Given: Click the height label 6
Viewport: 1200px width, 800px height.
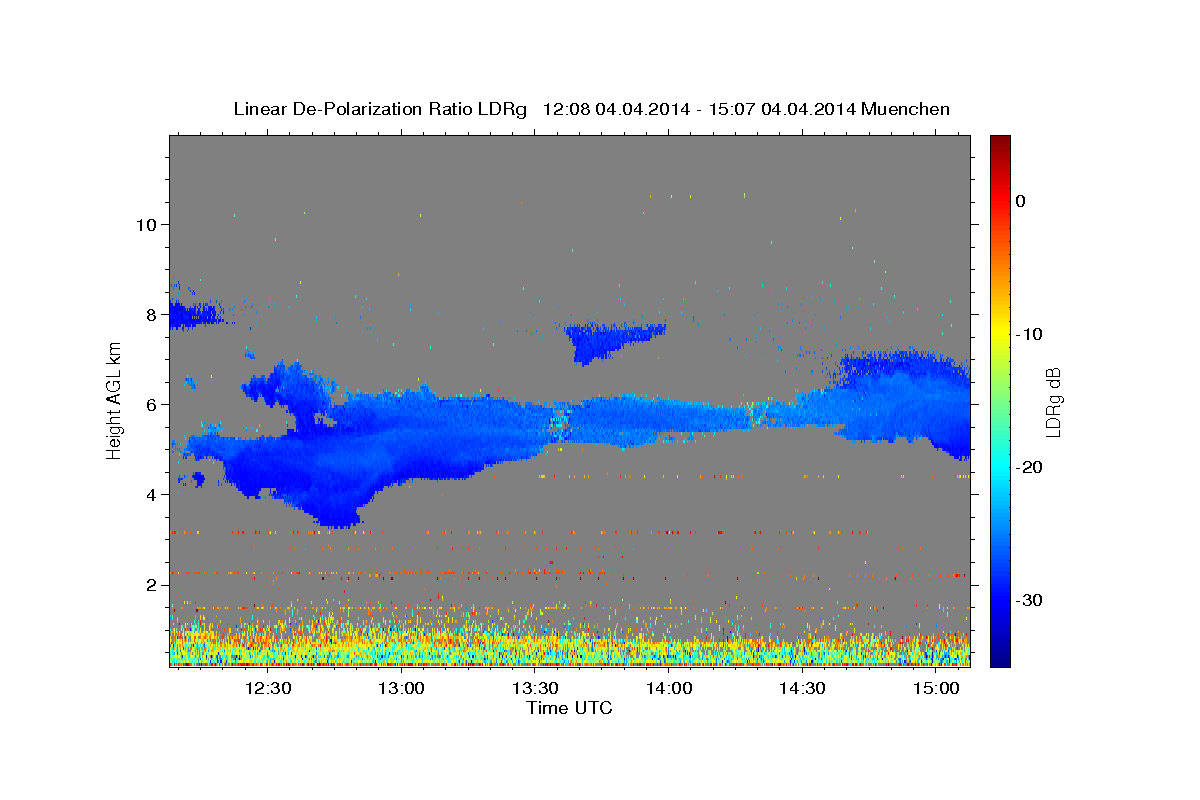Looking at the screenshot, I should pyautogui.click(x=149, y=404).
